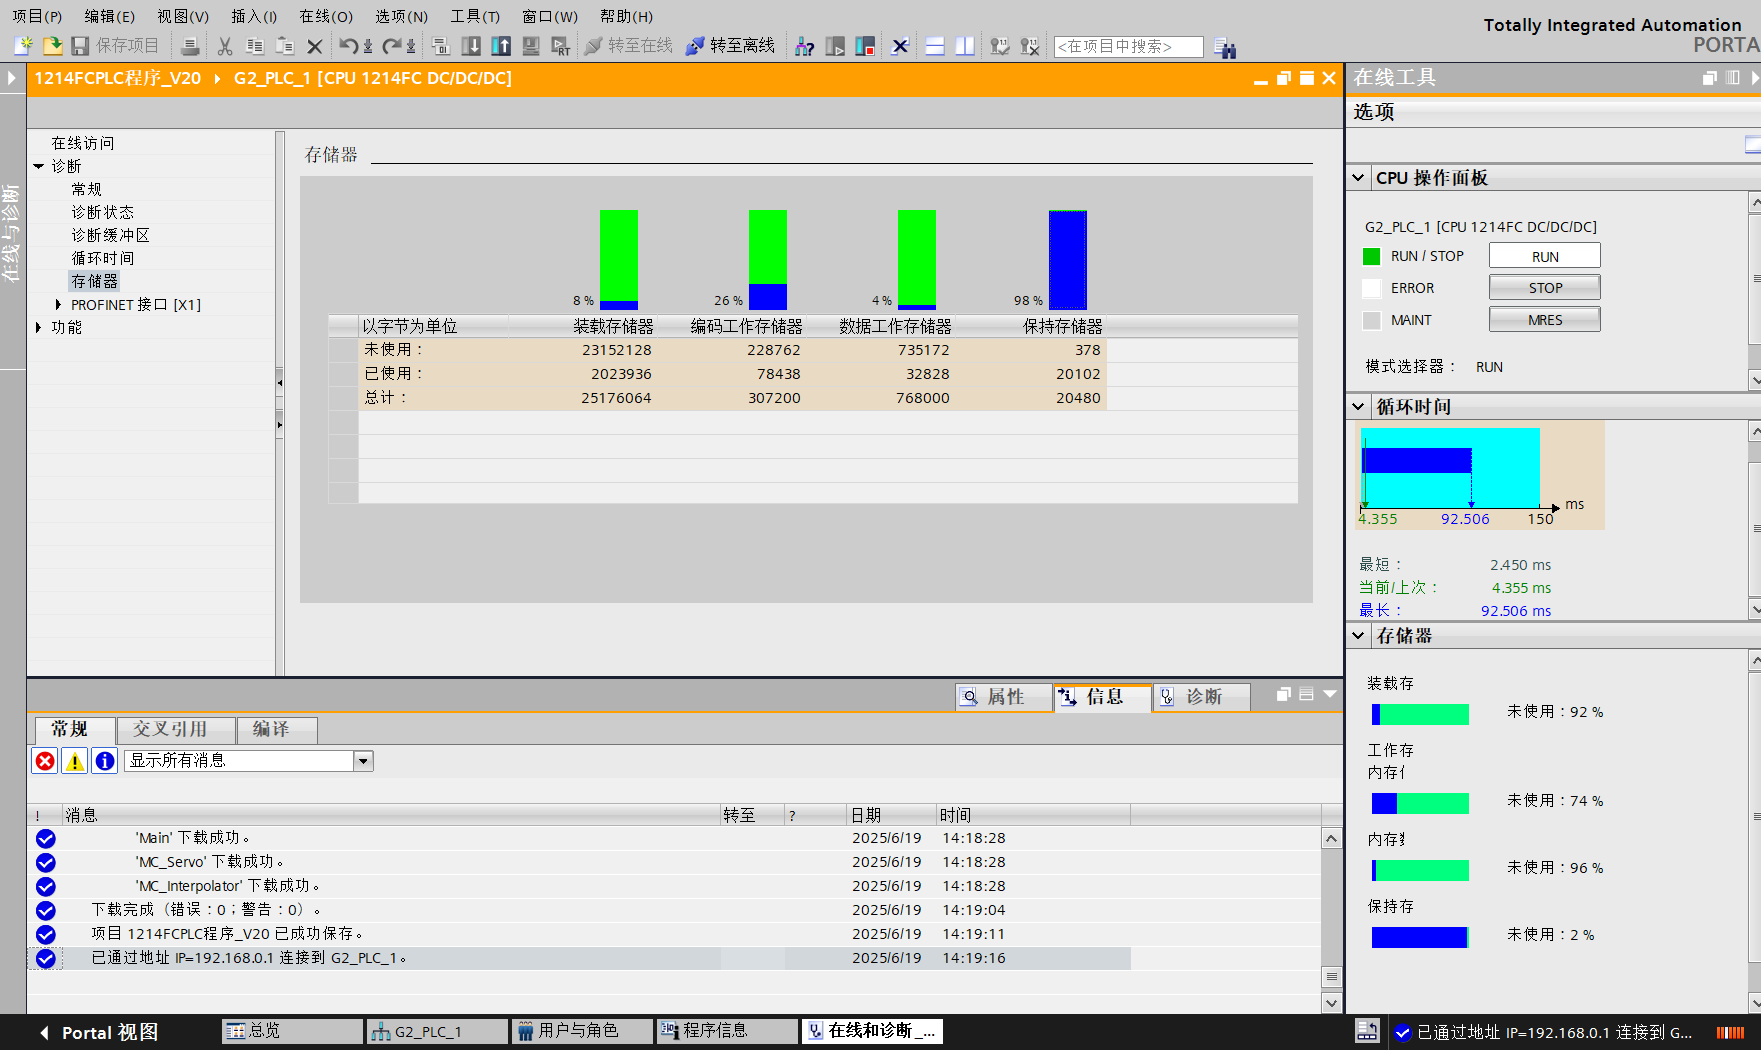Click the Delete X icon in toolbar
Viewport: 1761px width, 1050px height.
(x=314, y=46)
